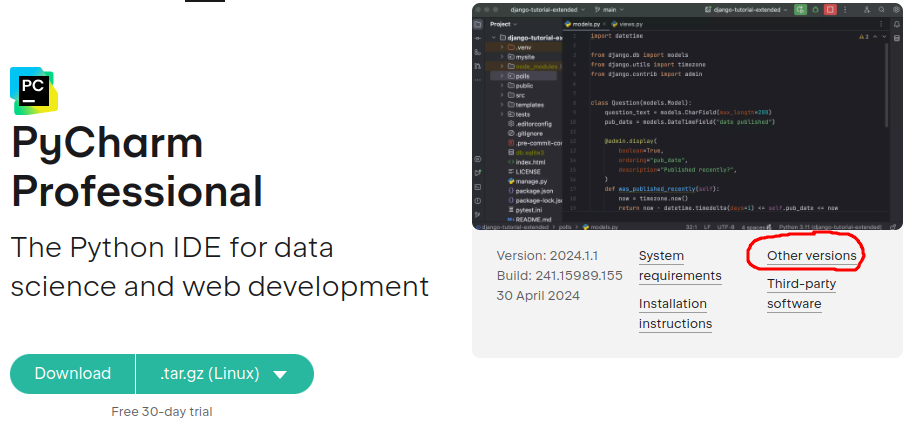
Task: Click the editor vertical scrollbar in preview
Action: point(885,84)
